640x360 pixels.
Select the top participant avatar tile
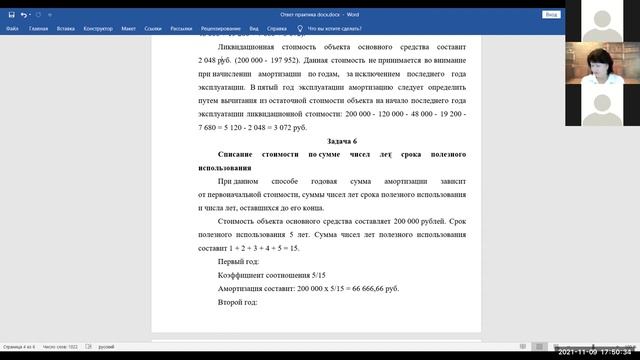tap(602, 21)
